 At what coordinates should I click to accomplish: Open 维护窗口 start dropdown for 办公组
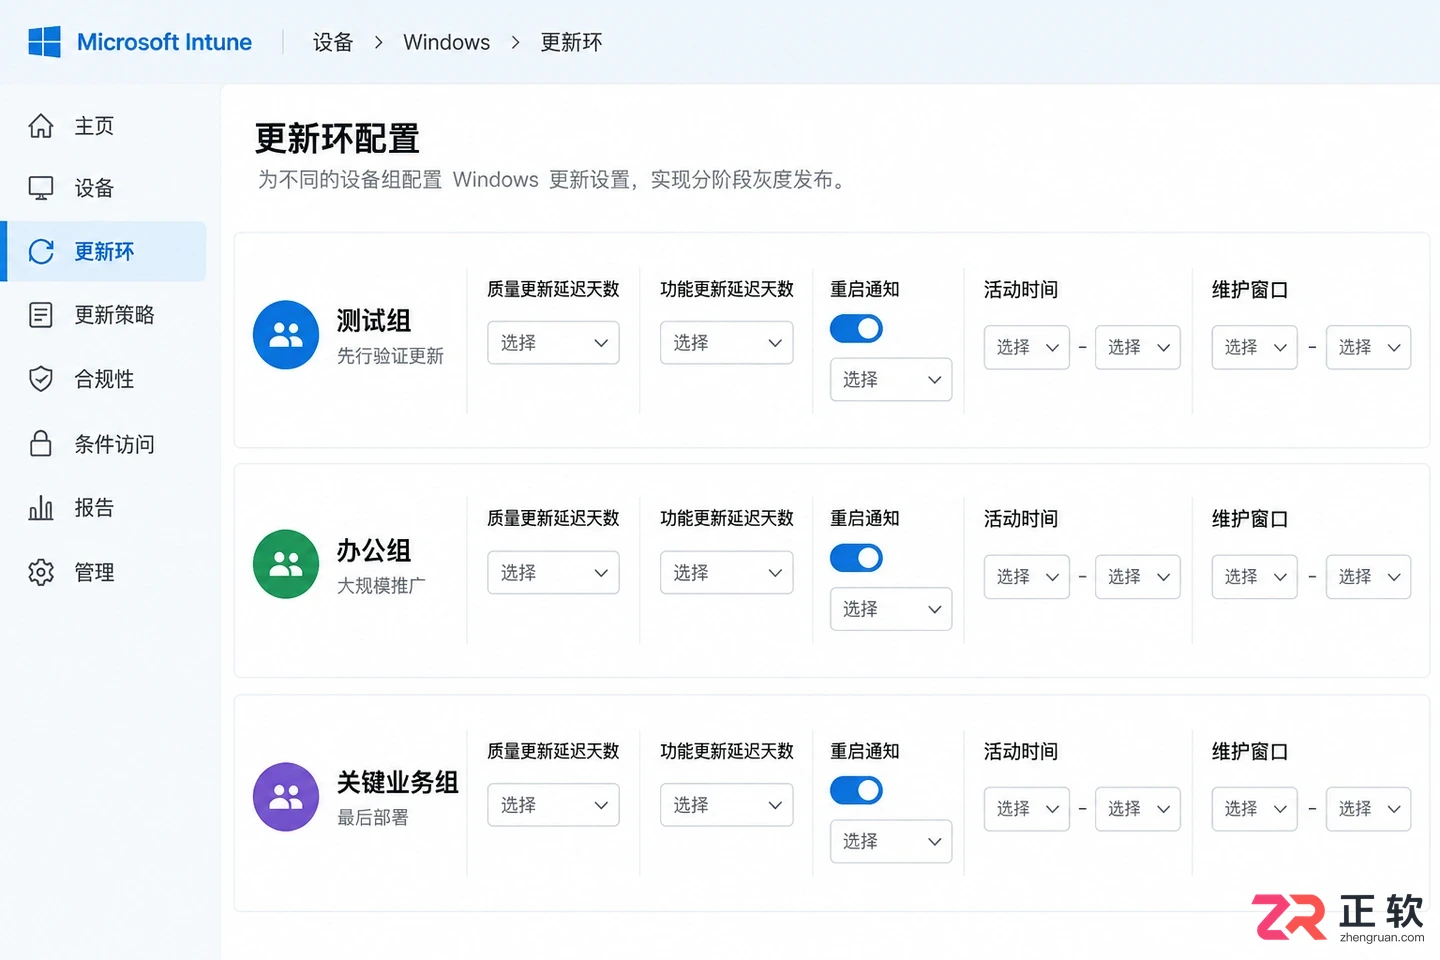(1255, 577)
